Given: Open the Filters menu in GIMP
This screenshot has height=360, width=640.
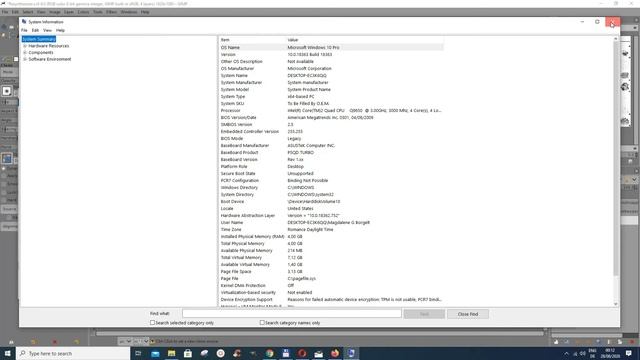Looking at the screenshot, I should [111, 12].
